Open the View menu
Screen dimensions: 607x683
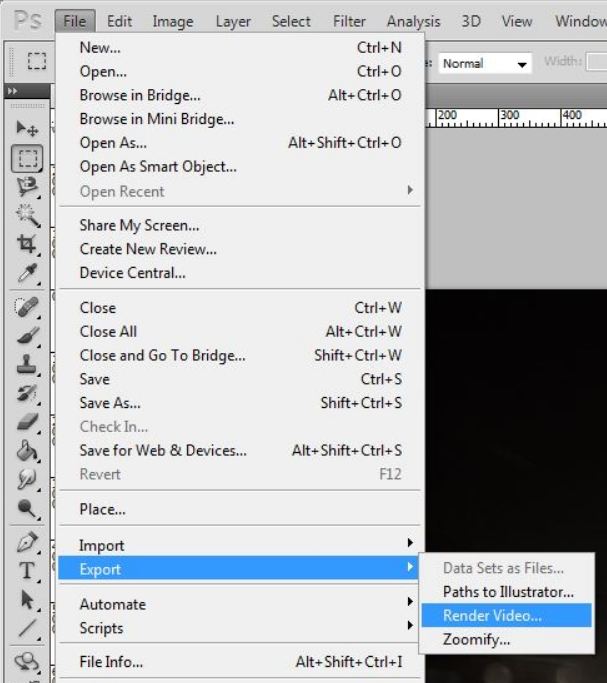coord(517,21)
